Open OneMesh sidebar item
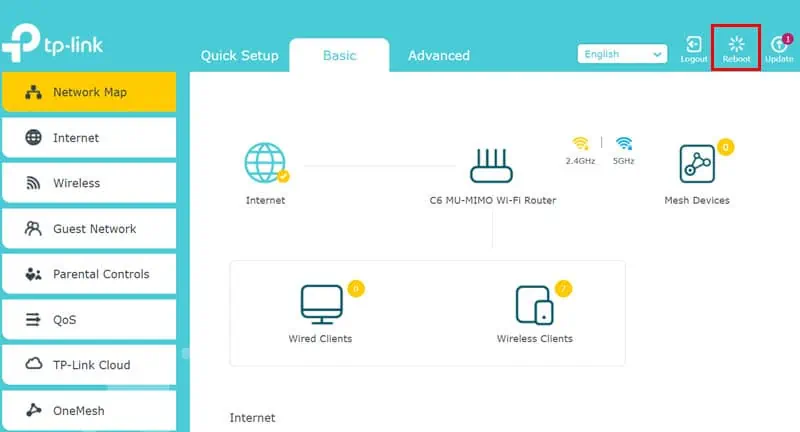The width and height of the screenshot is (800, 432). point(89,411)
